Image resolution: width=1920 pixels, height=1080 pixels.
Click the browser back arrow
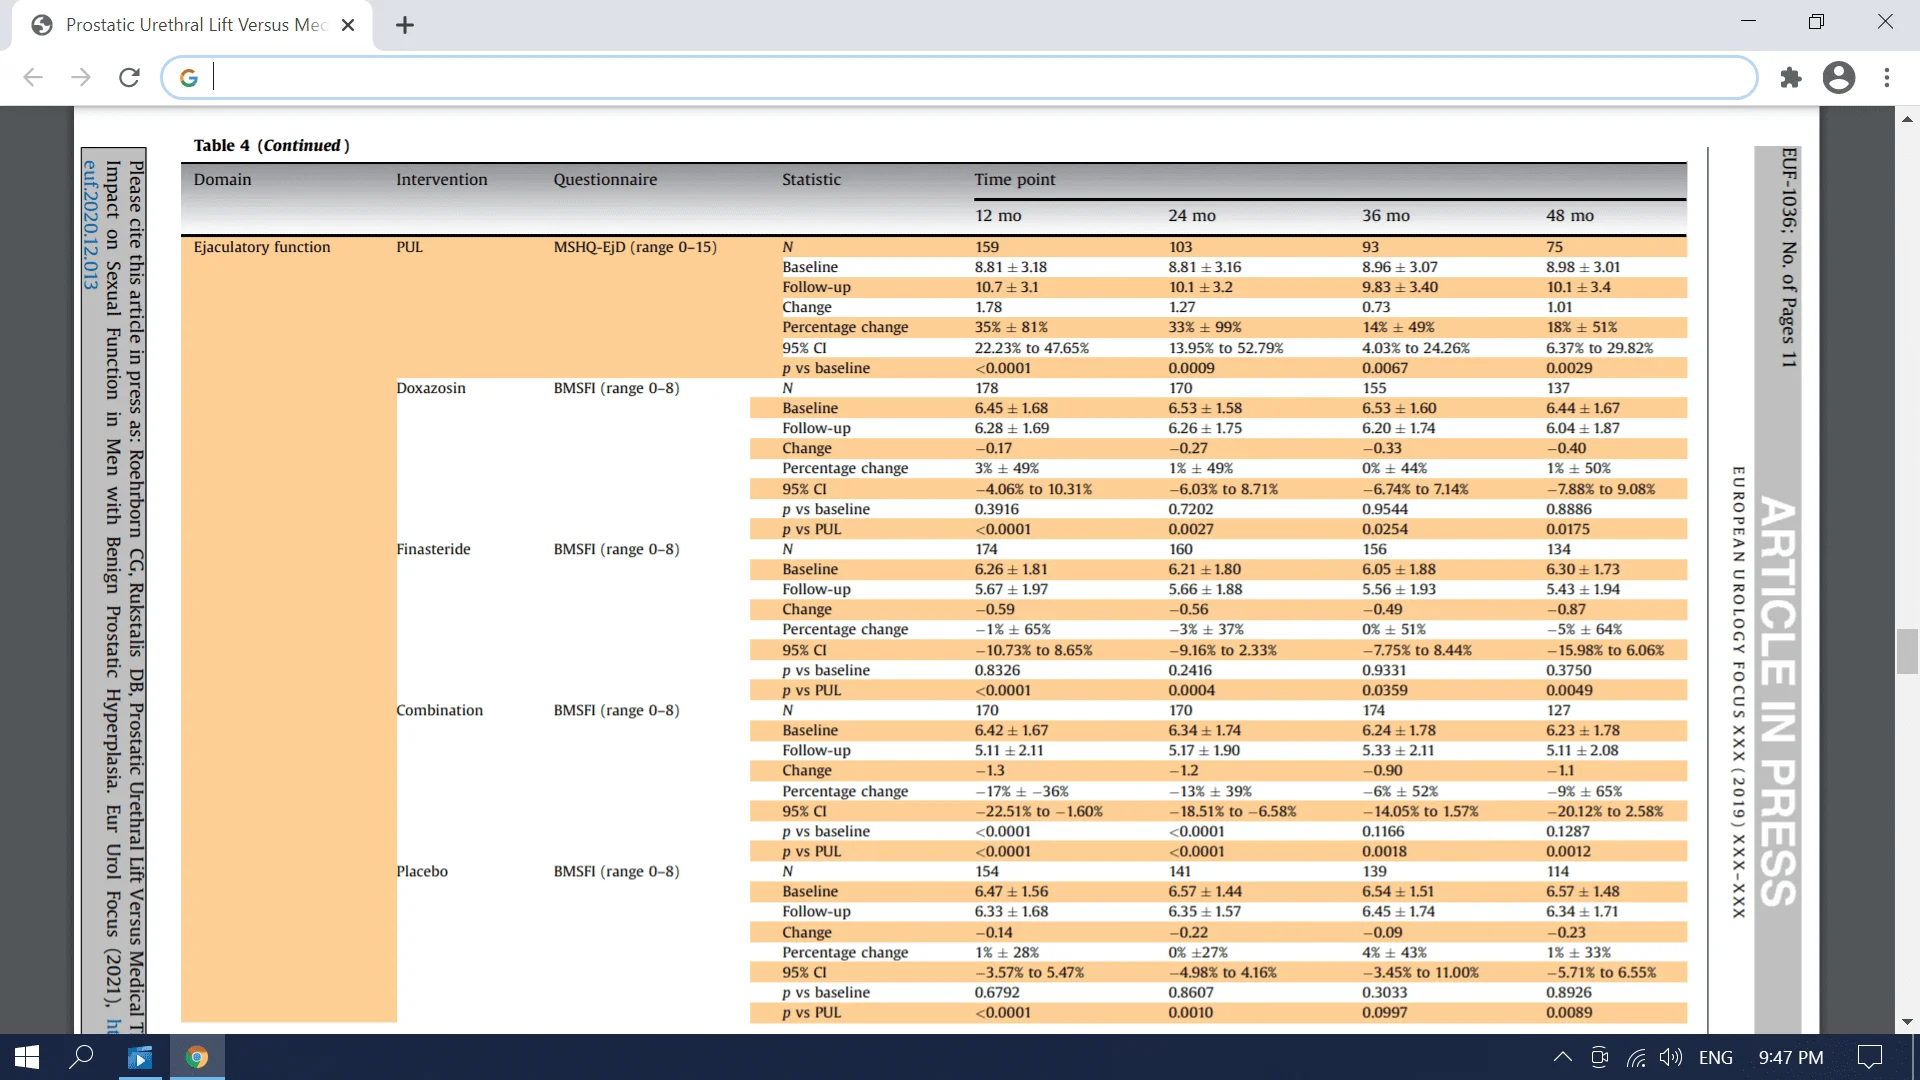pyautogui.click(x=33, y=78)
